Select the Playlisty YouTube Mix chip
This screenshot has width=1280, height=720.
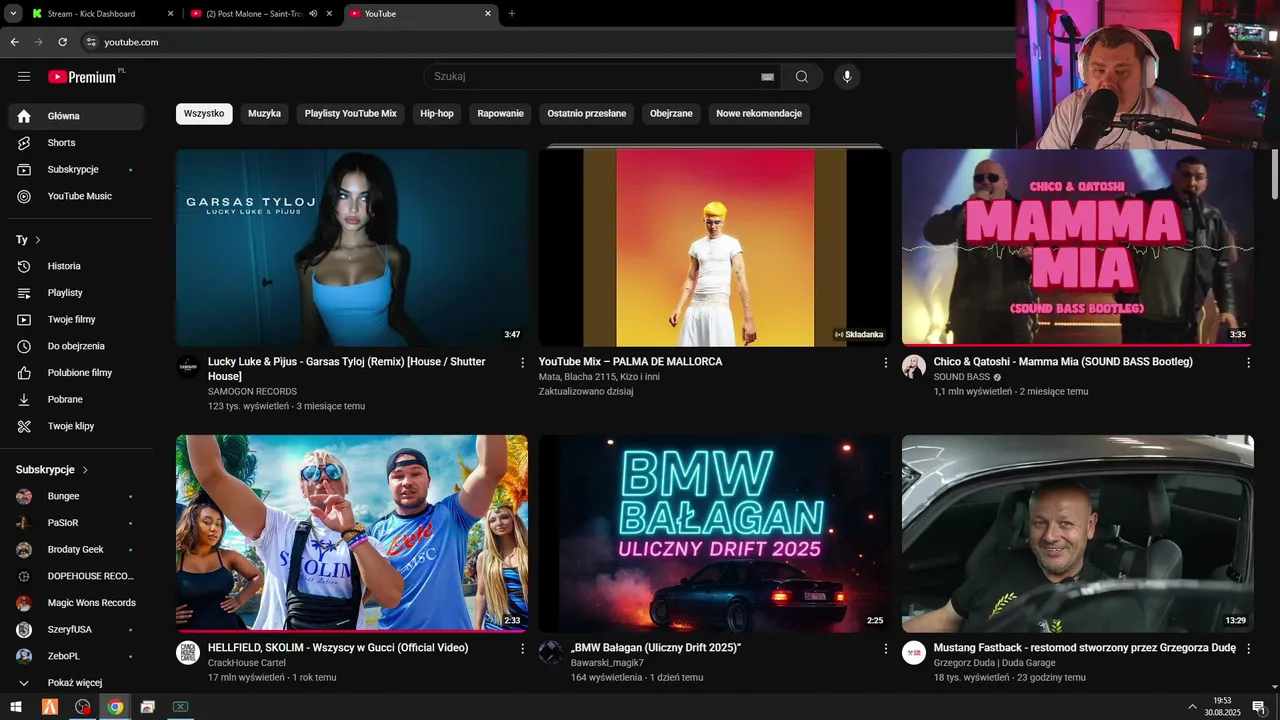(x=351, y=114)
